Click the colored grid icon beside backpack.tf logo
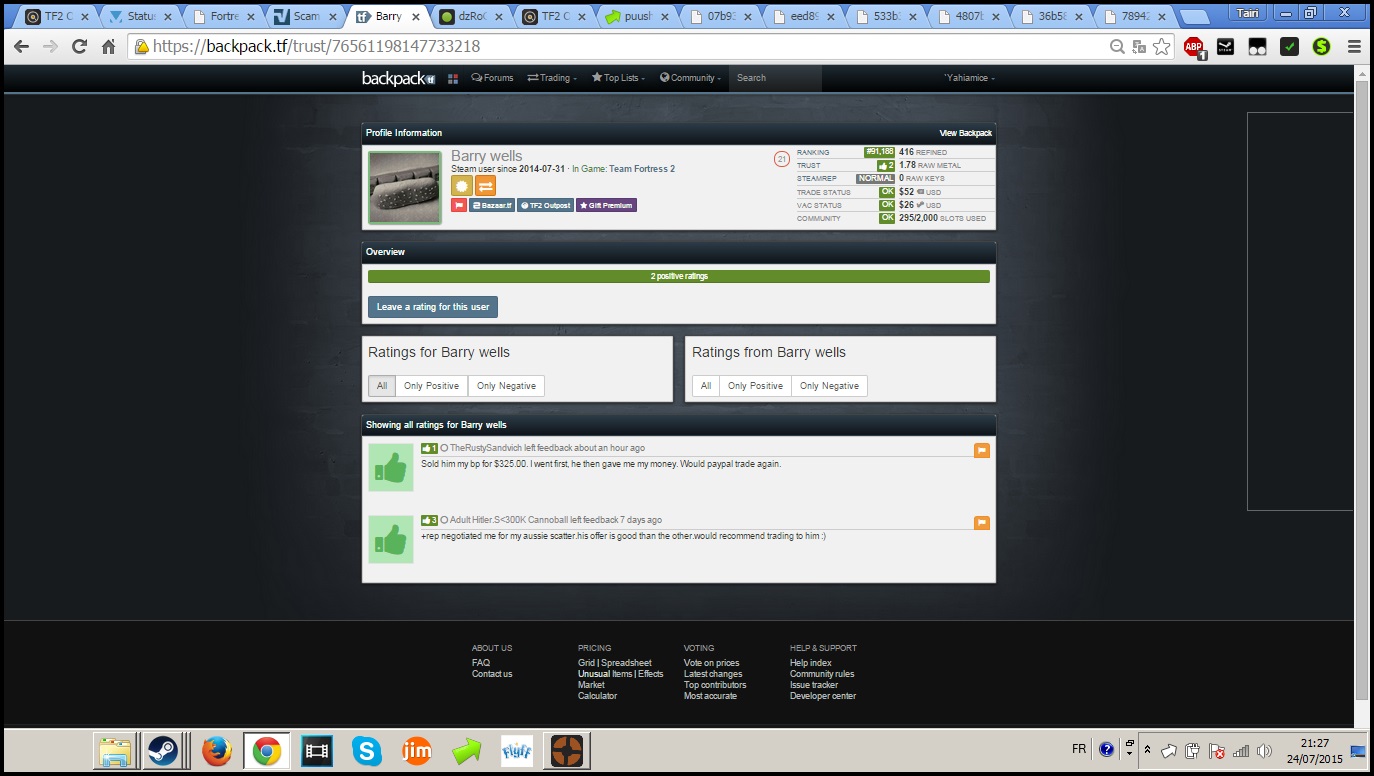The height and width of the screenshot is (776, 1374). [453, 78]
